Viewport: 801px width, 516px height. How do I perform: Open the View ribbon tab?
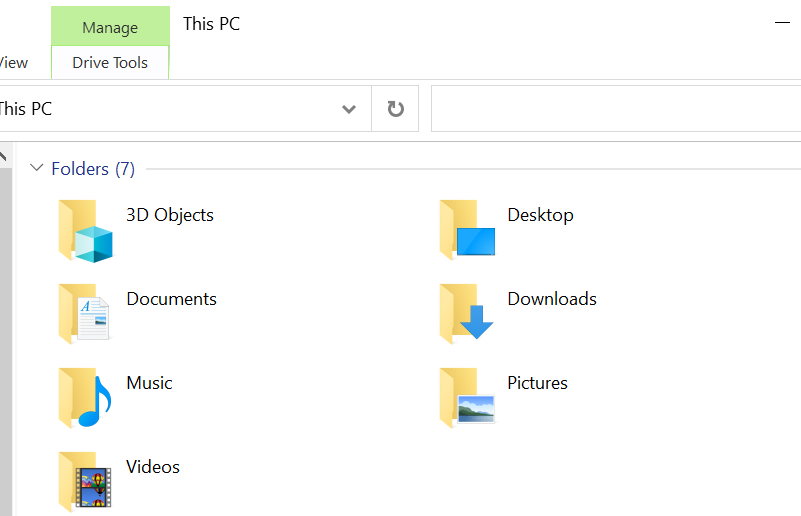pos(14,63)
